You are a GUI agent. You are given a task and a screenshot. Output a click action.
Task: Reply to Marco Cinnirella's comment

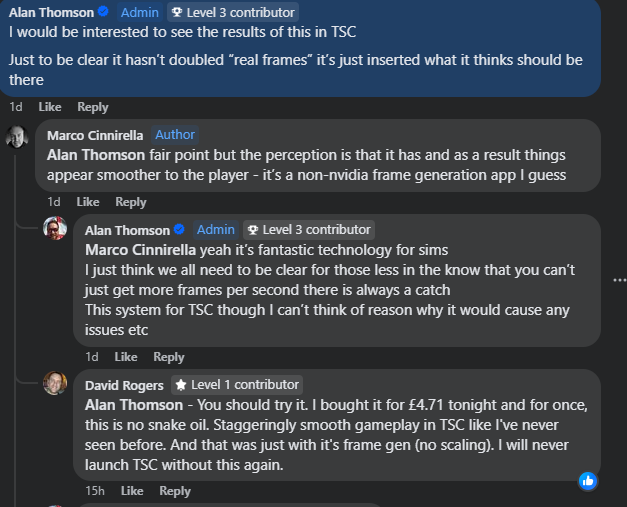(x=131, y=202)
